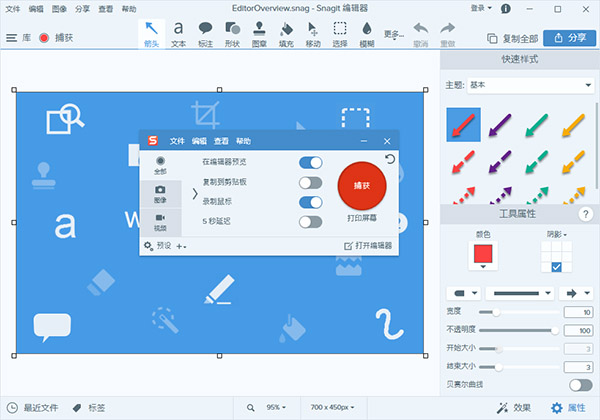Open the Edit (编辑) menu
Screen dimensions: 600x420
pyautogui.click(x=36, y=9)
